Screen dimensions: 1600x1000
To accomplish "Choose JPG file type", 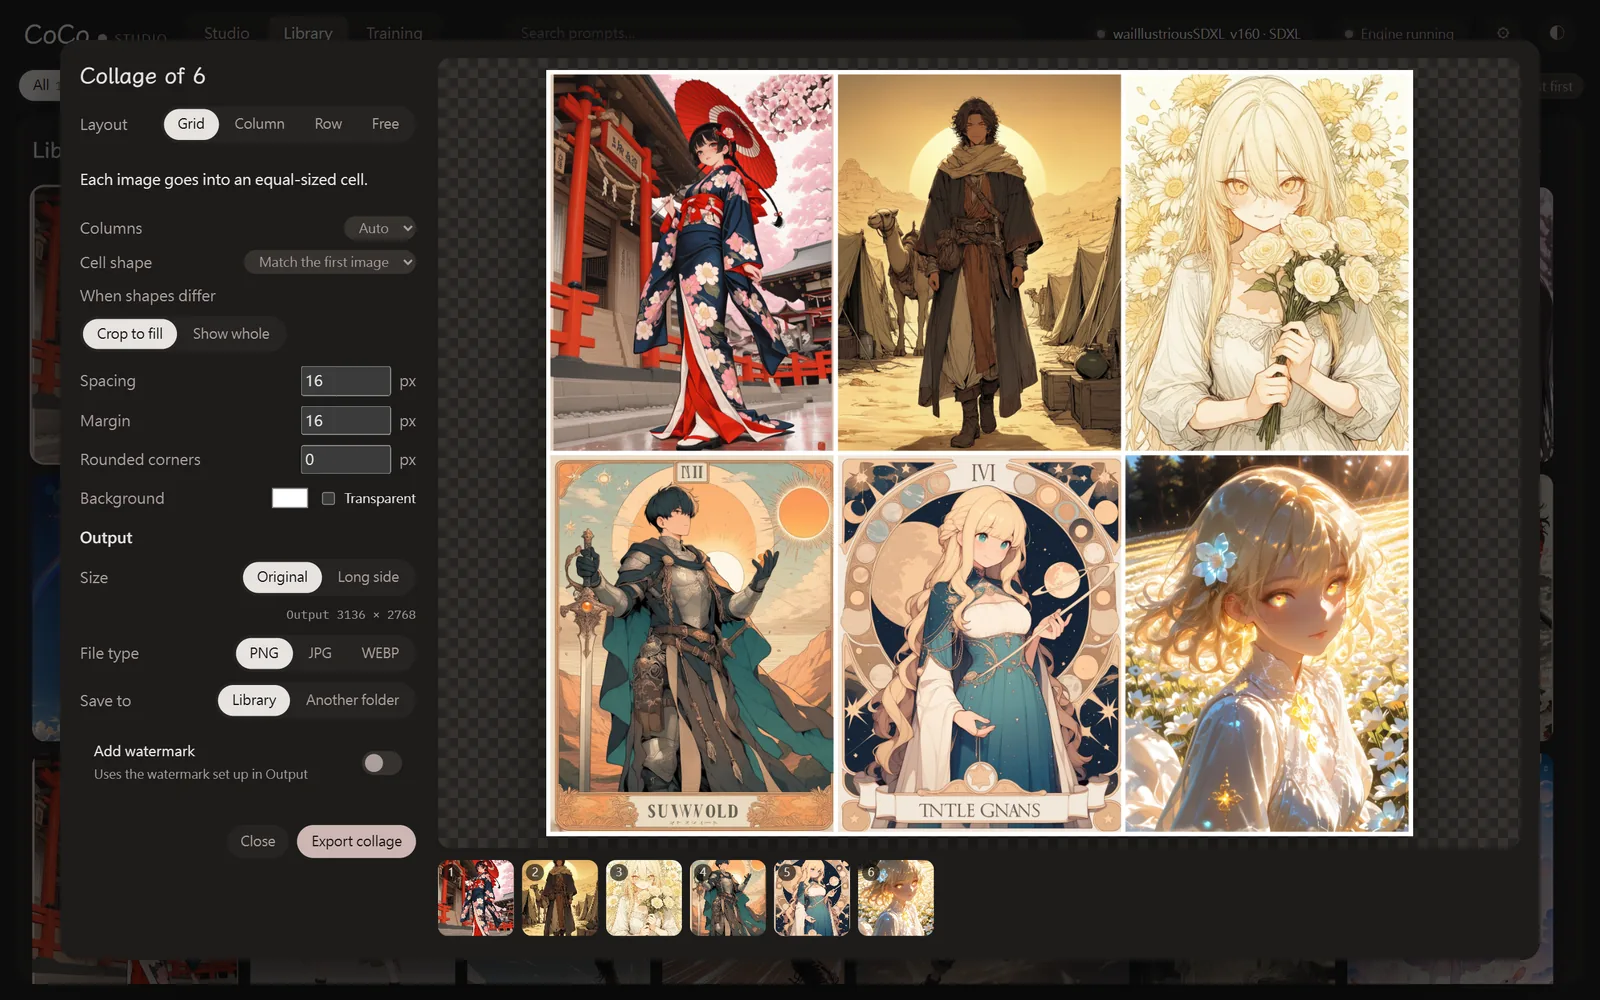I will click(x=320, y=653).
